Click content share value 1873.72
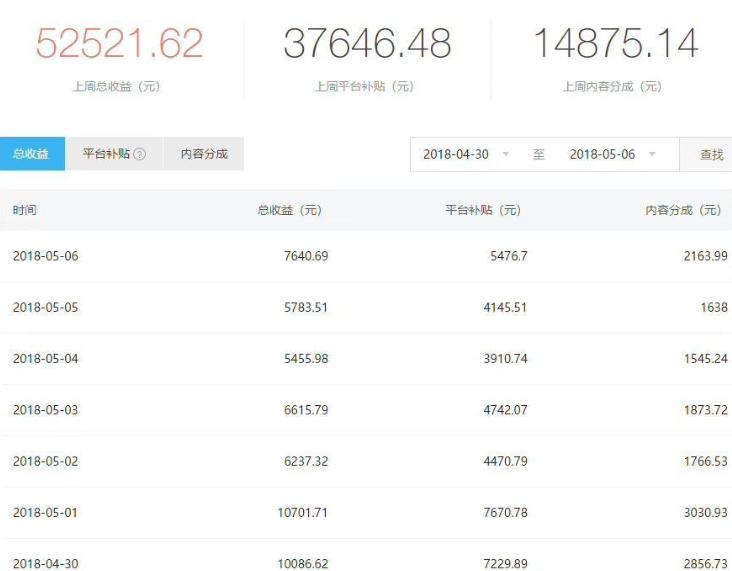 (706, 410)
